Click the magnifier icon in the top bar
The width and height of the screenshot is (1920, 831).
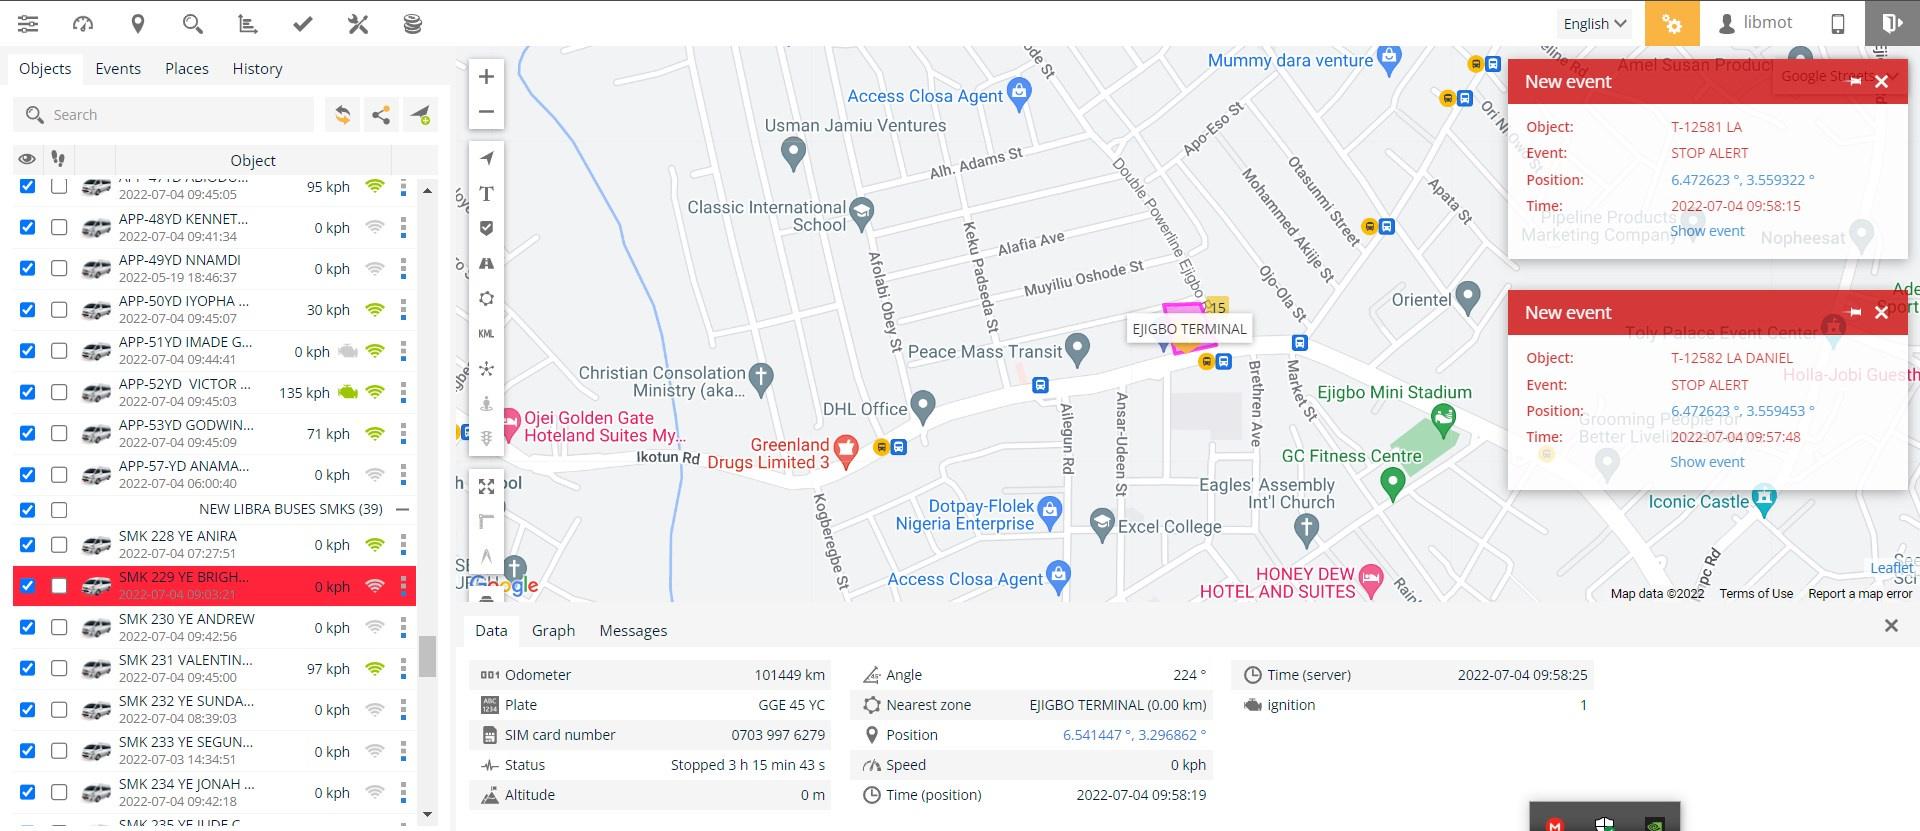pyautogui.click(x=193, y=23)
